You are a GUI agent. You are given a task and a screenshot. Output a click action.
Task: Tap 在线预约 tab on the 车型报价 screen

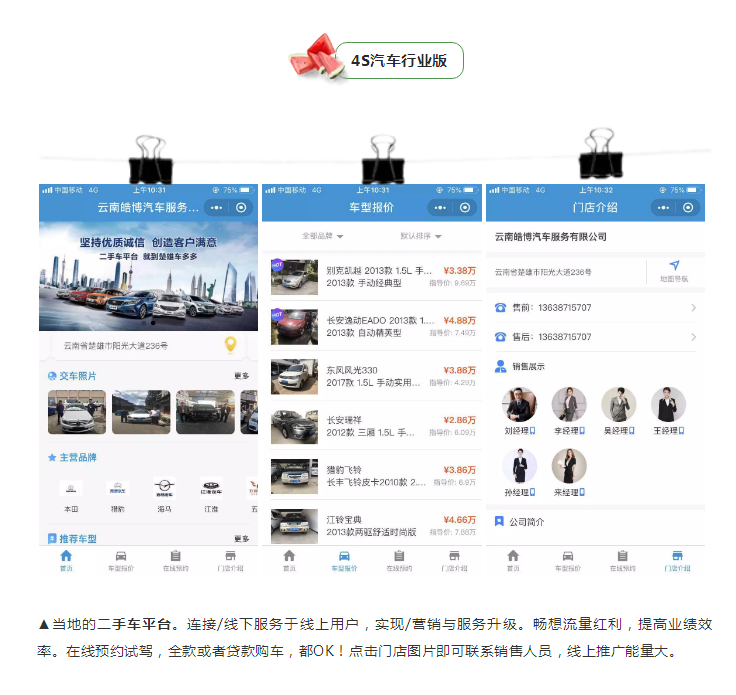399,561
